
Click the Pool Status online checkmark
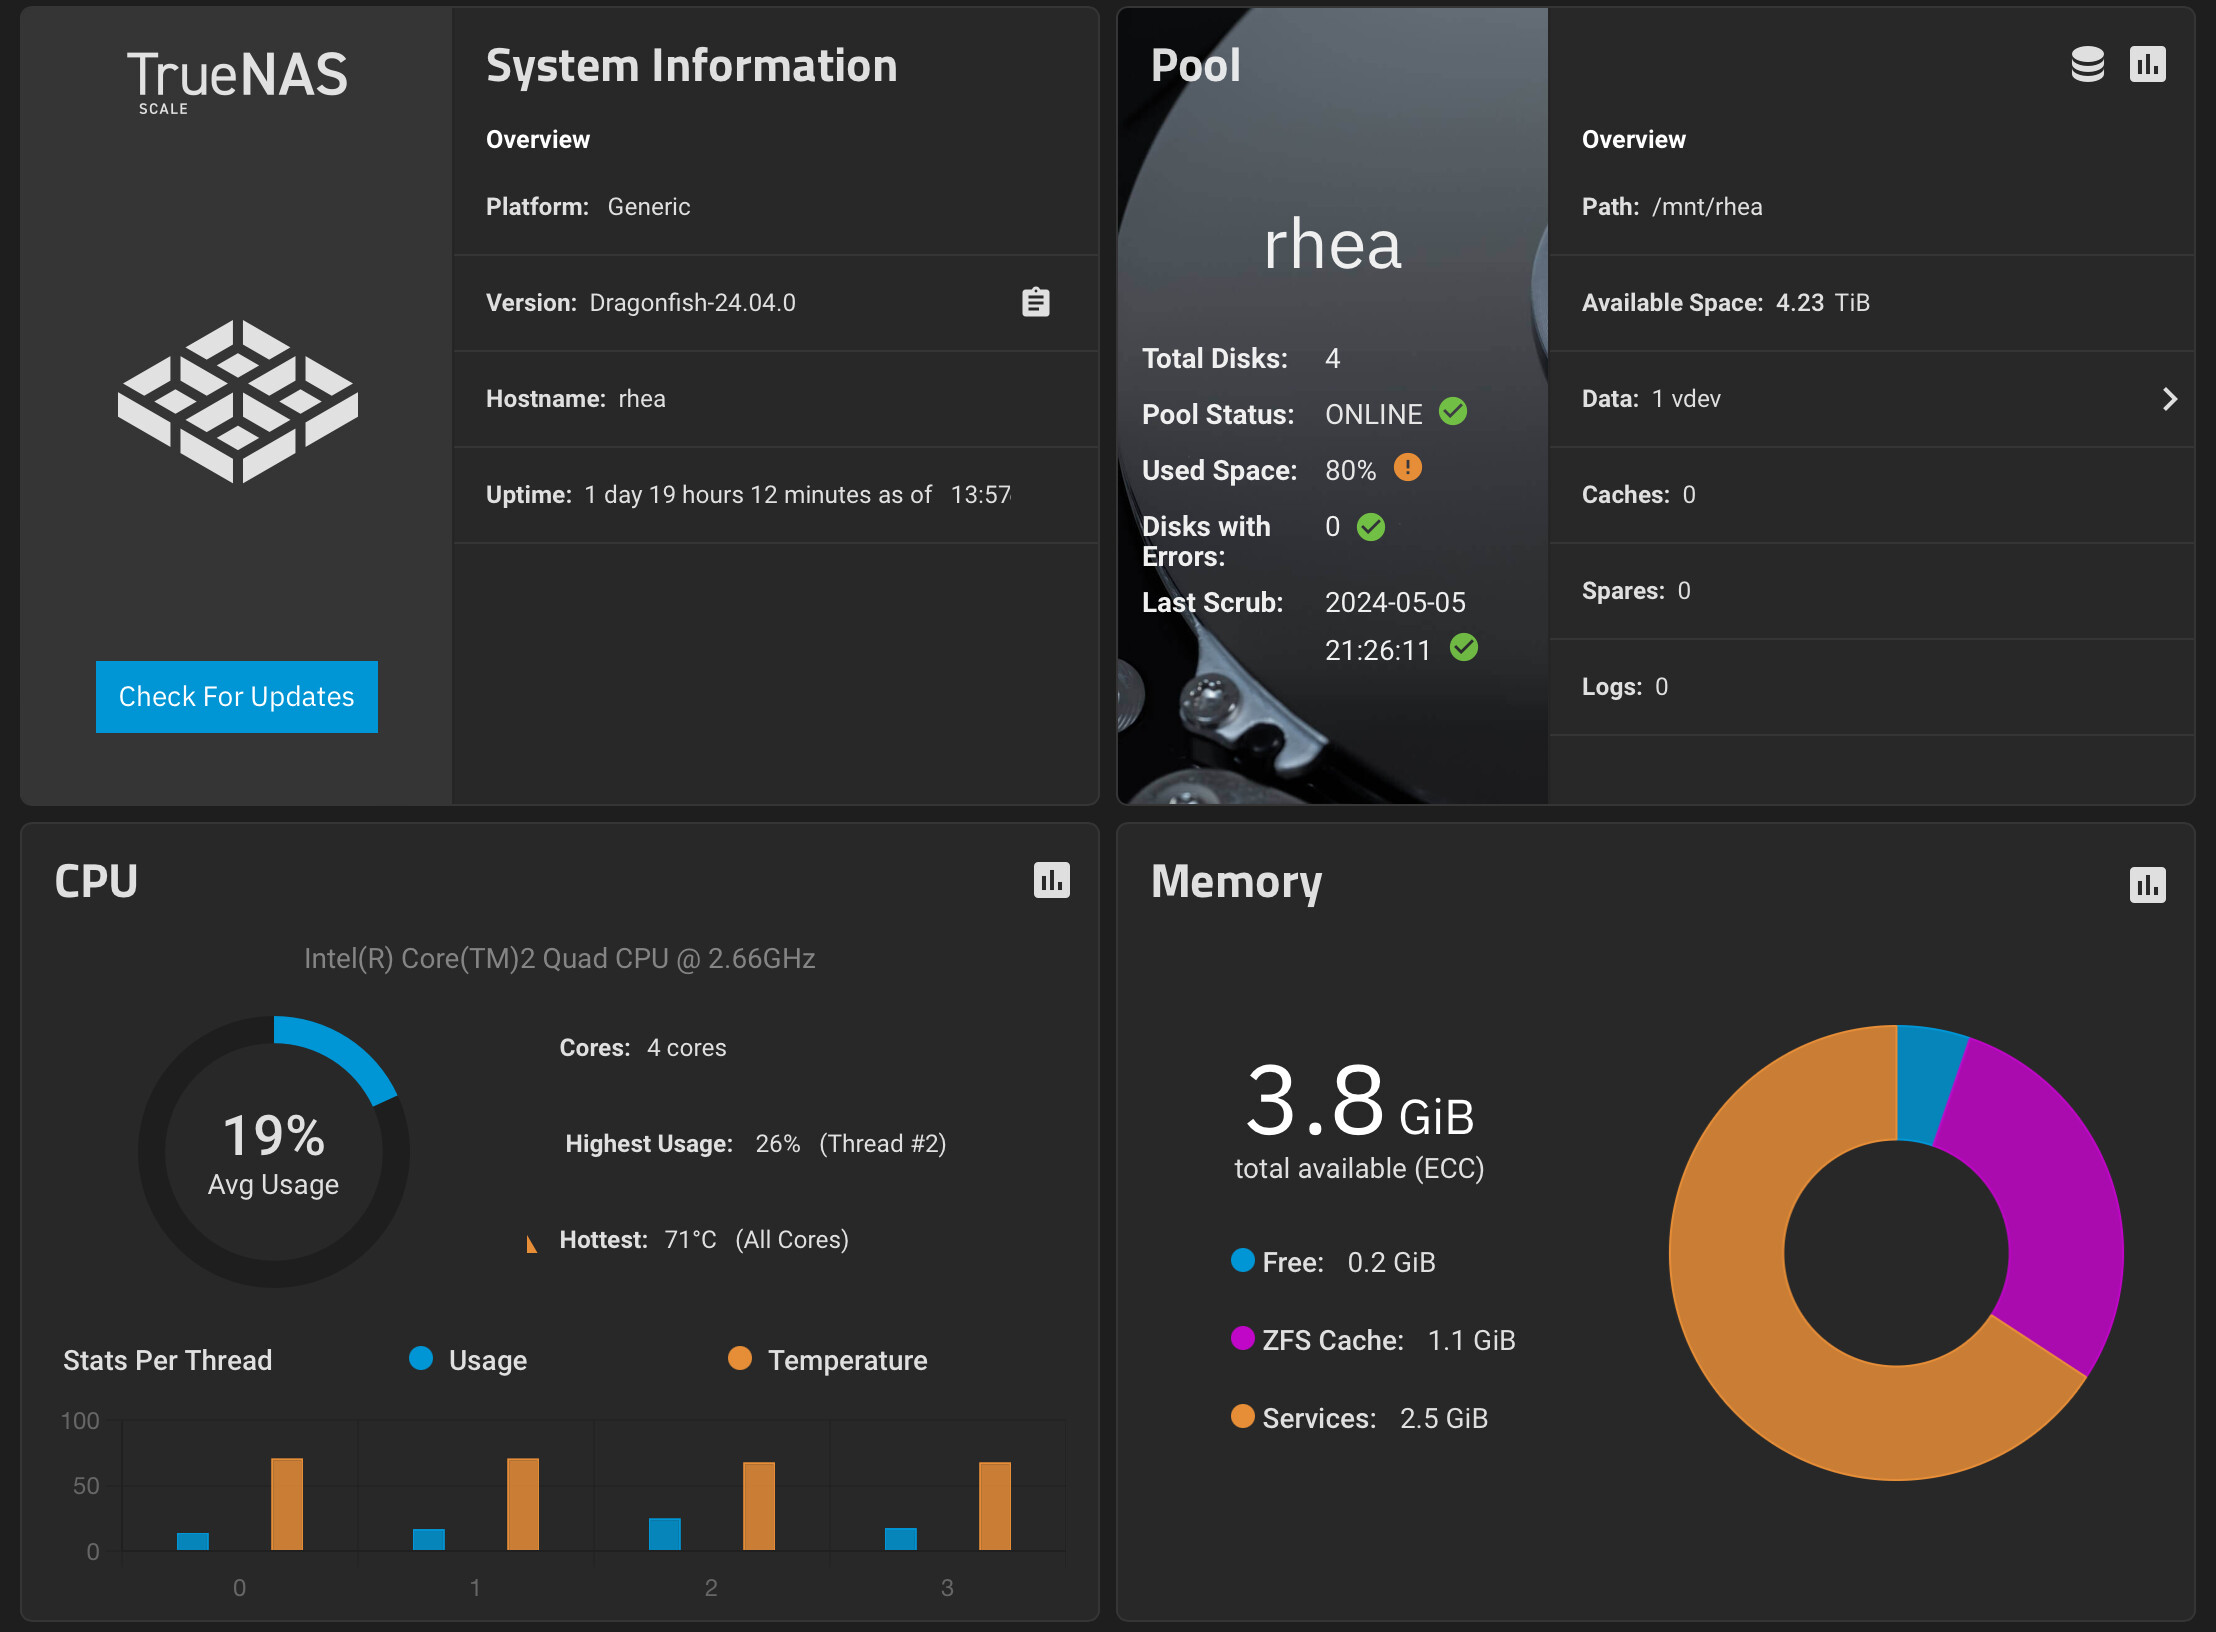[1453, 412]
